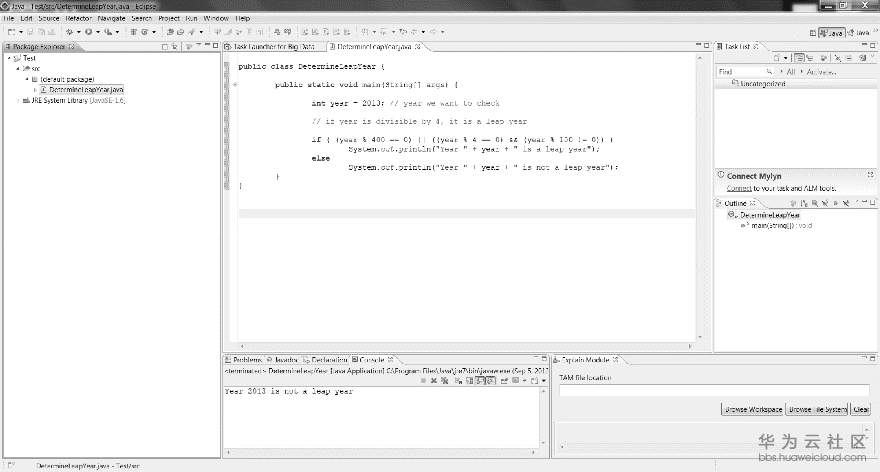The width and height of the screenshot is (880, 472).
Task: Switch to the Javadoc tab
Action: (x=282, y=360)
